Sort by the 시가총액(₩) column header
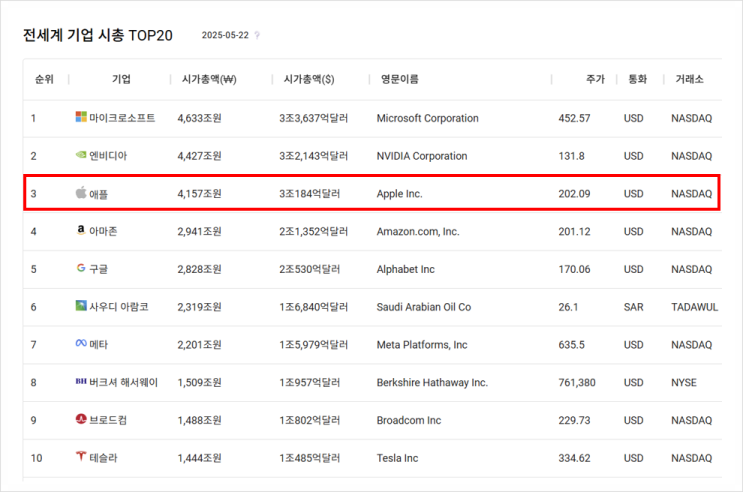The image size is (743, 492). pyautogui.click(x=209, y=79)
